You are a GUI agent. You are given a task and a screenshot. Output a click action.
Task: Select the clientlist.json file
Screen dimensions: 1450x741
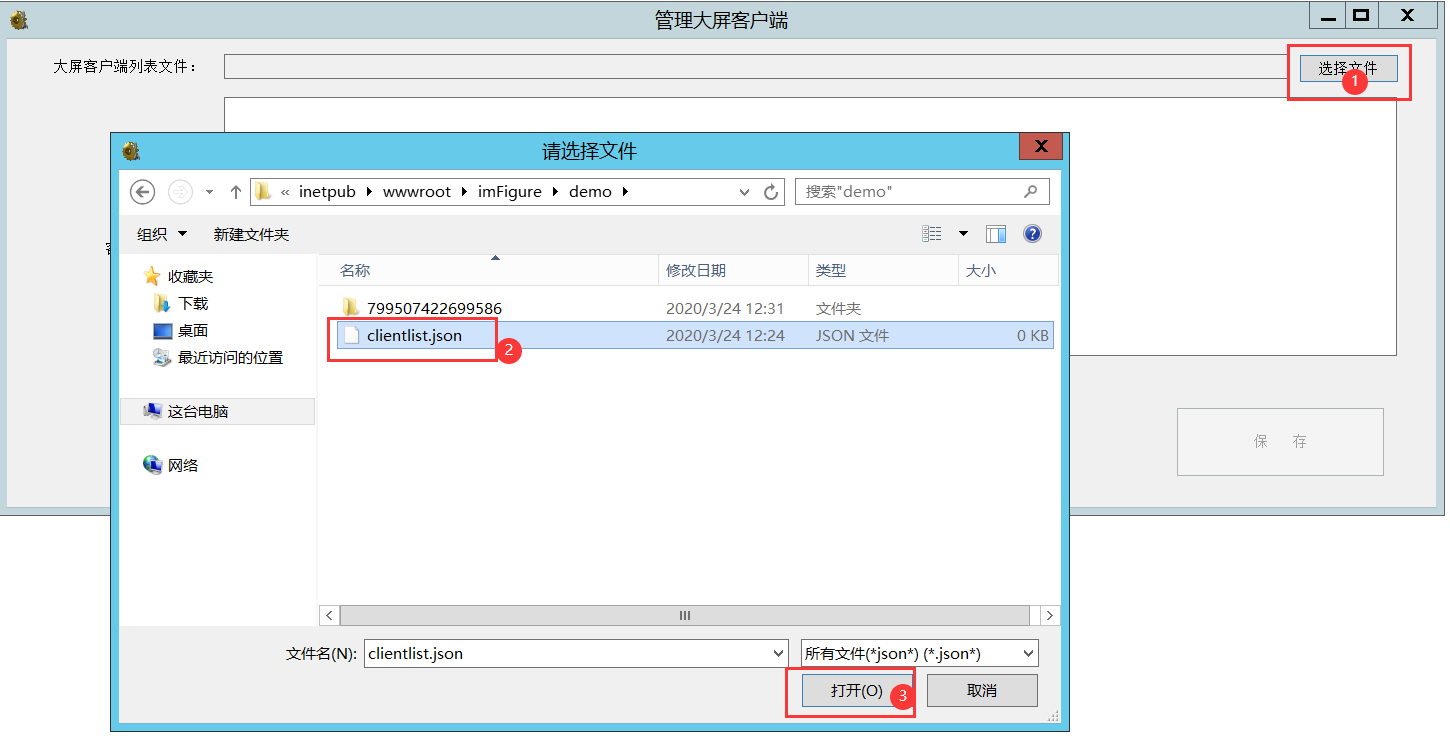414,336
